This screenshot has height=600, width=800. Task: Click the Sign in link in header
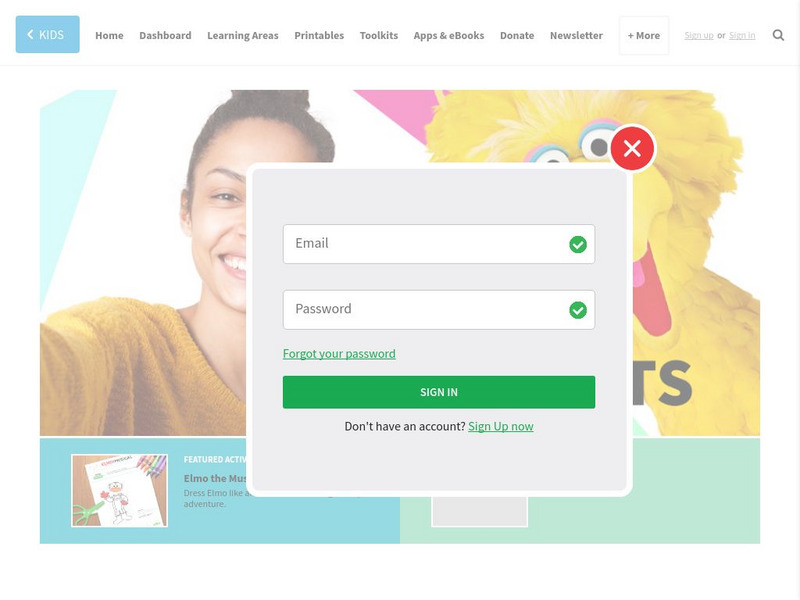click(742, 35)
